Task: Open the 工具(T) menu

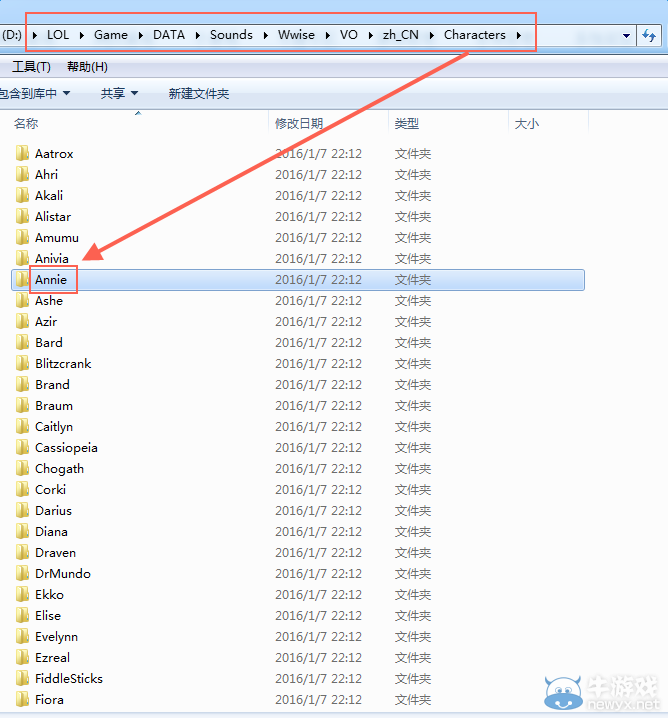Action: (31, 67)
